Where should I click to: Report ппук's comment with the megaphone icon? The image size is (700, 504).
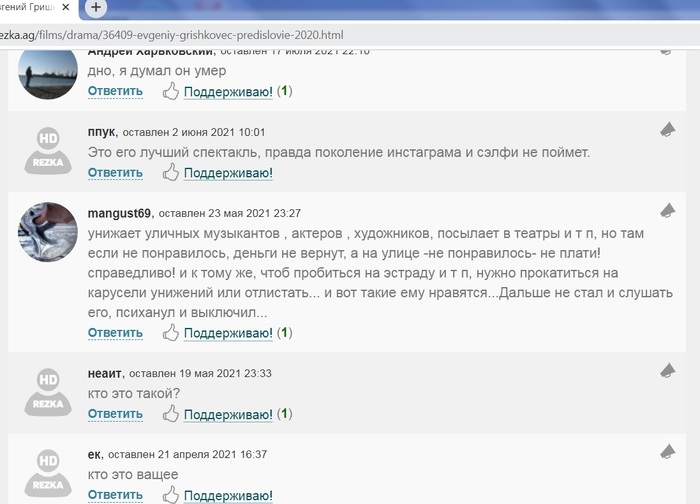[x=667, y=130]
